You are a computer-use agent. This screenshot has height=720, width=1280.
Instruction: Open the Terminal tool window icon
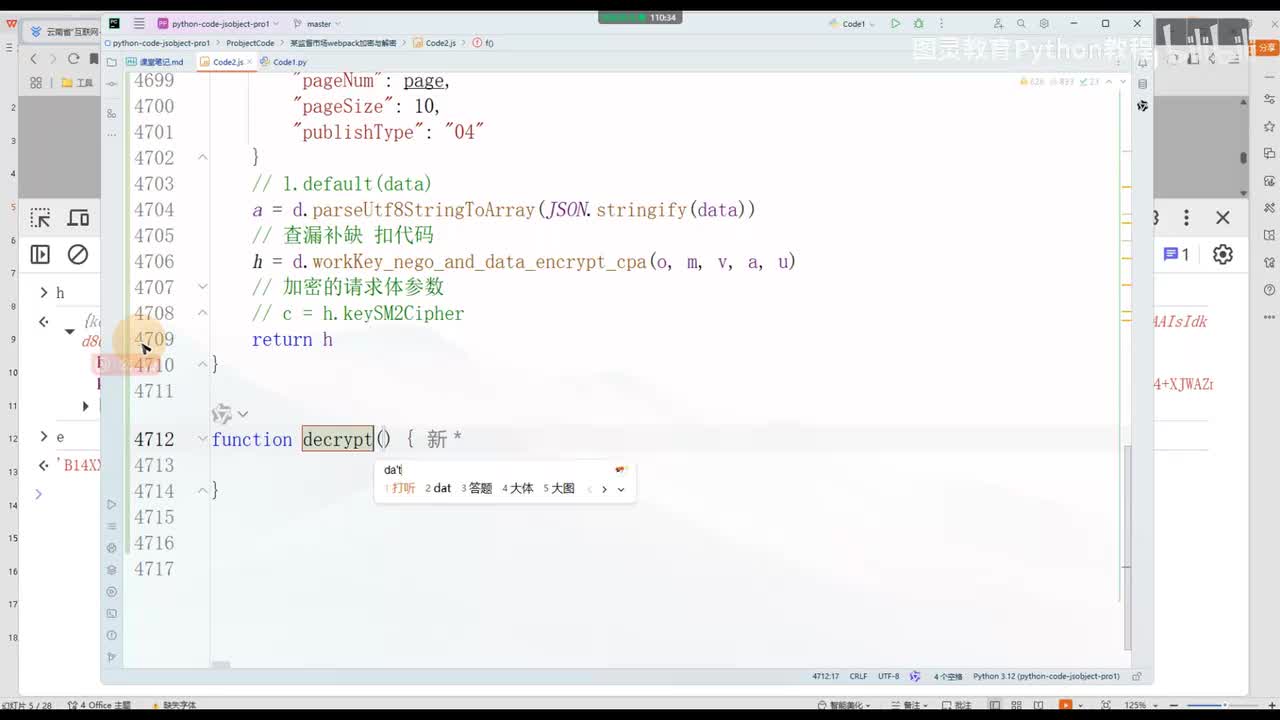[x=112, y=614]
